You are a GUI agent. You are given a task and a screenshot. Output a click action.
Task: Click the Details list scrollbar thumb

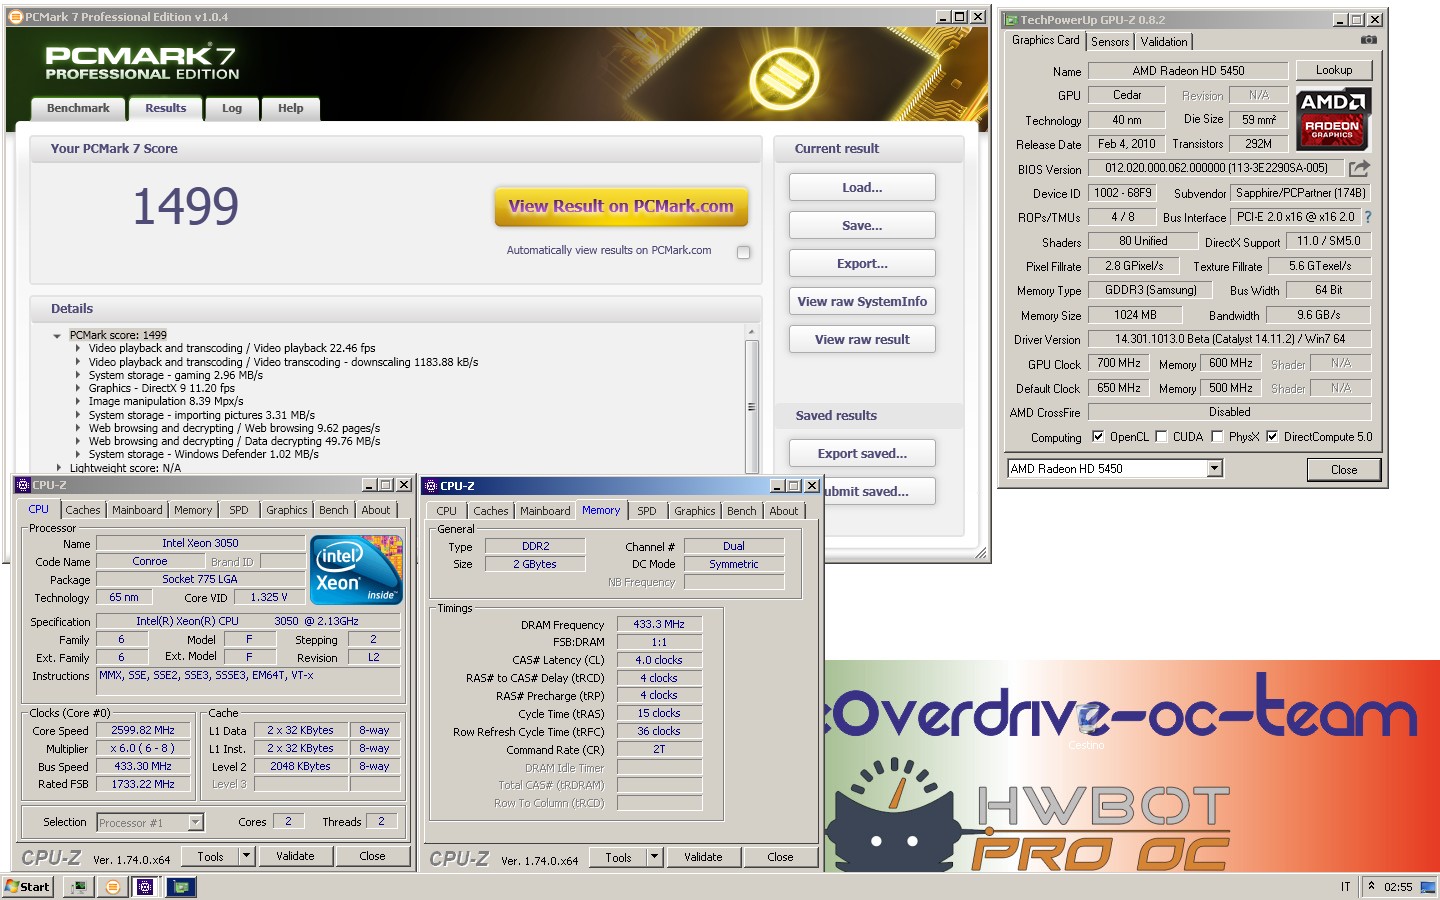[751, 406]
